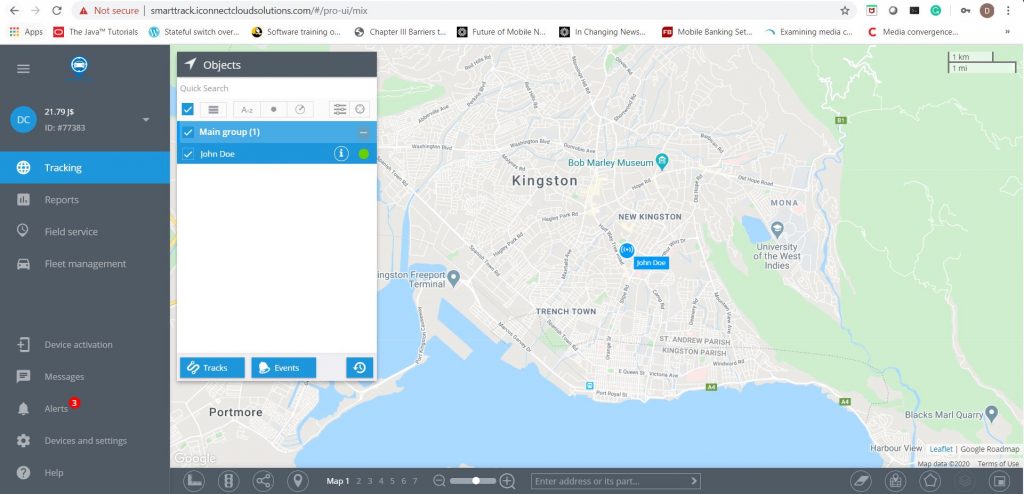Switch to map tab 2
Viewport: 1024px width, 494px height.
point(358,482)
